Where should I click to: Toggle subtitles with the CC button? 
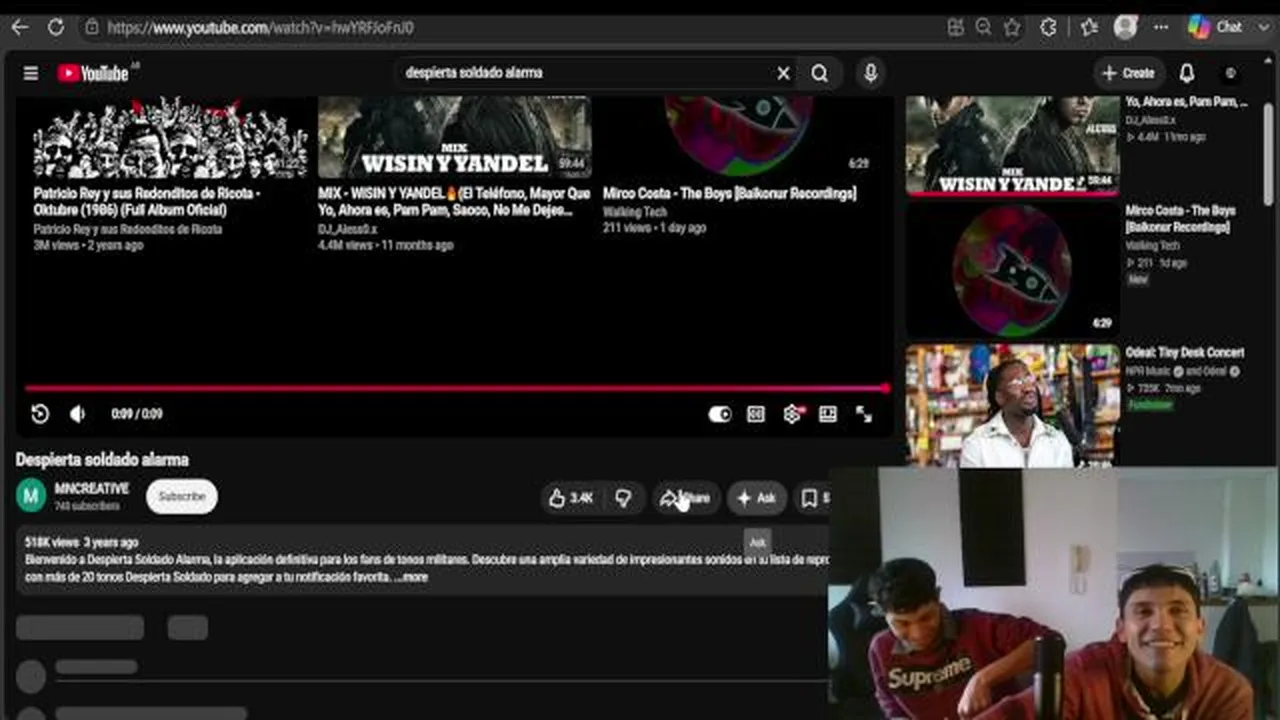[x=756, y=414]
